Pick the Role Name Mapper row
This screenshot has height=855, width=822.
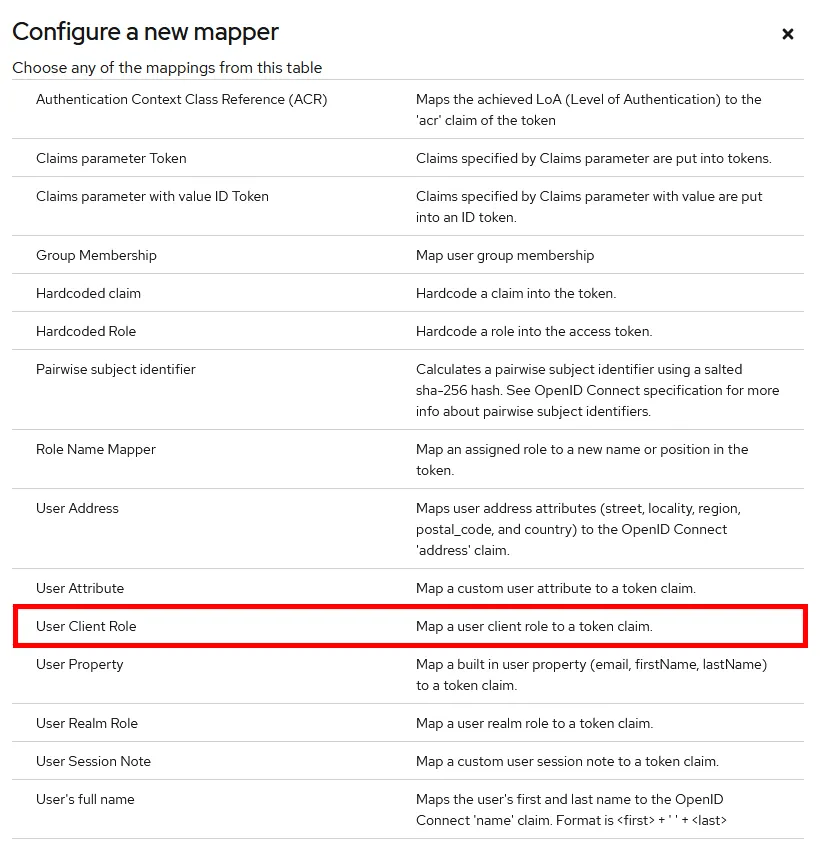point(96,449)
